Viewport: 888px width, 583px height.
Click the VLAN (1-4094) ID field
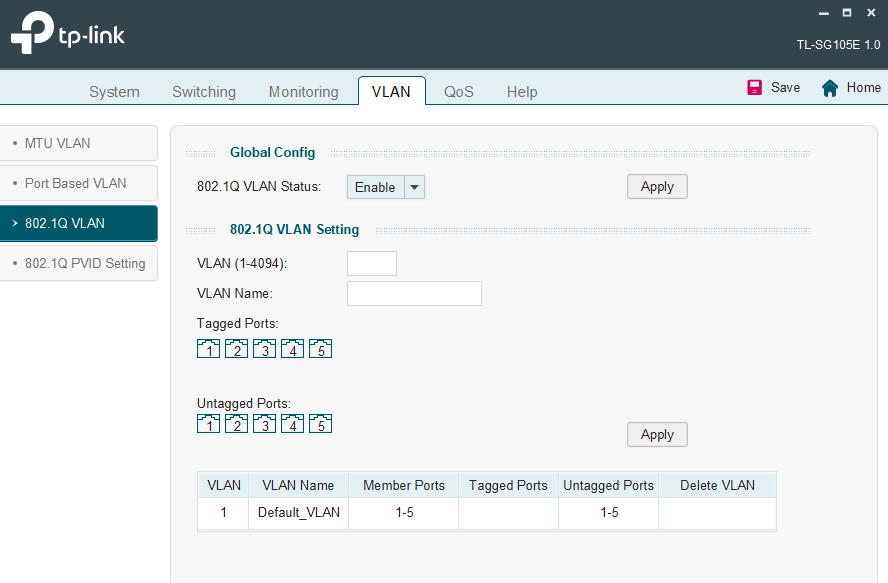pos(372,264)
